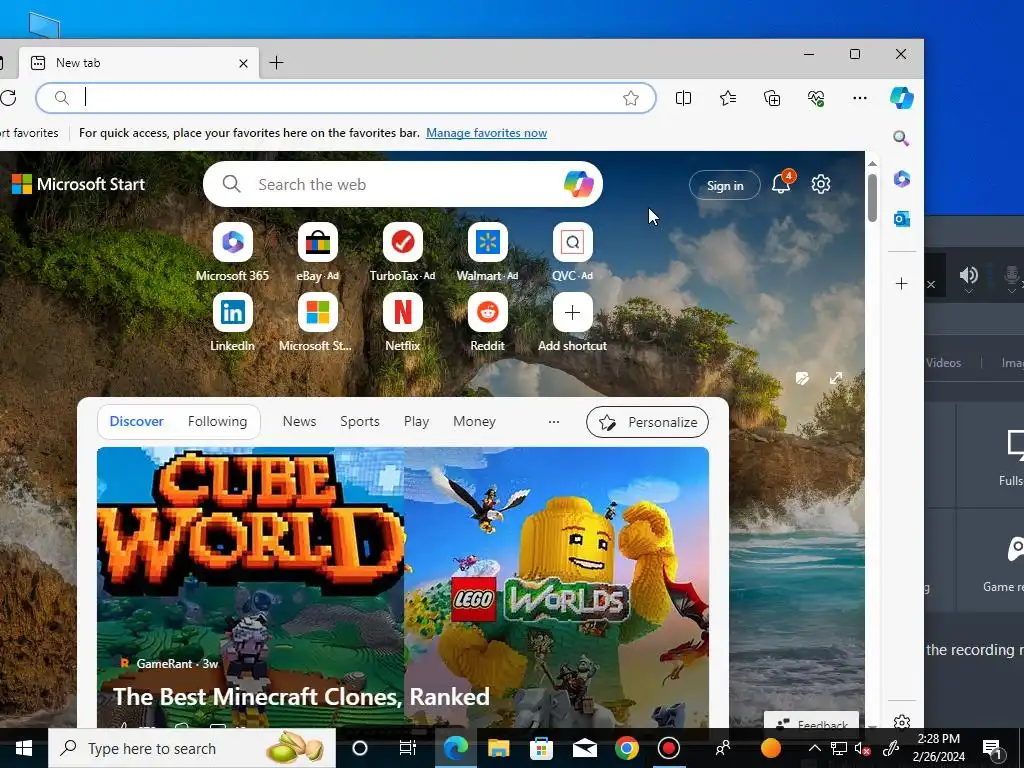Switch to the Discover feed tab
Viewport: 1024px width, 768px height.
coord(136,421)
